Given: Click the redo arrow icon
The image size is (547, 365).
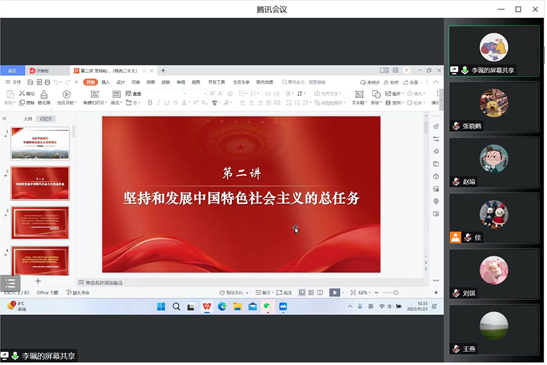Looking at the screenshot, I should click(67, 82).
